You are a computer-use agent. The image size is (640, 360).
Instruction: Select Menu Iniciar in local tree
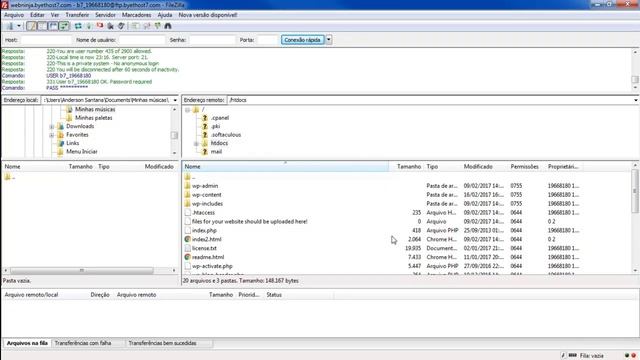[x=82, y=152]
